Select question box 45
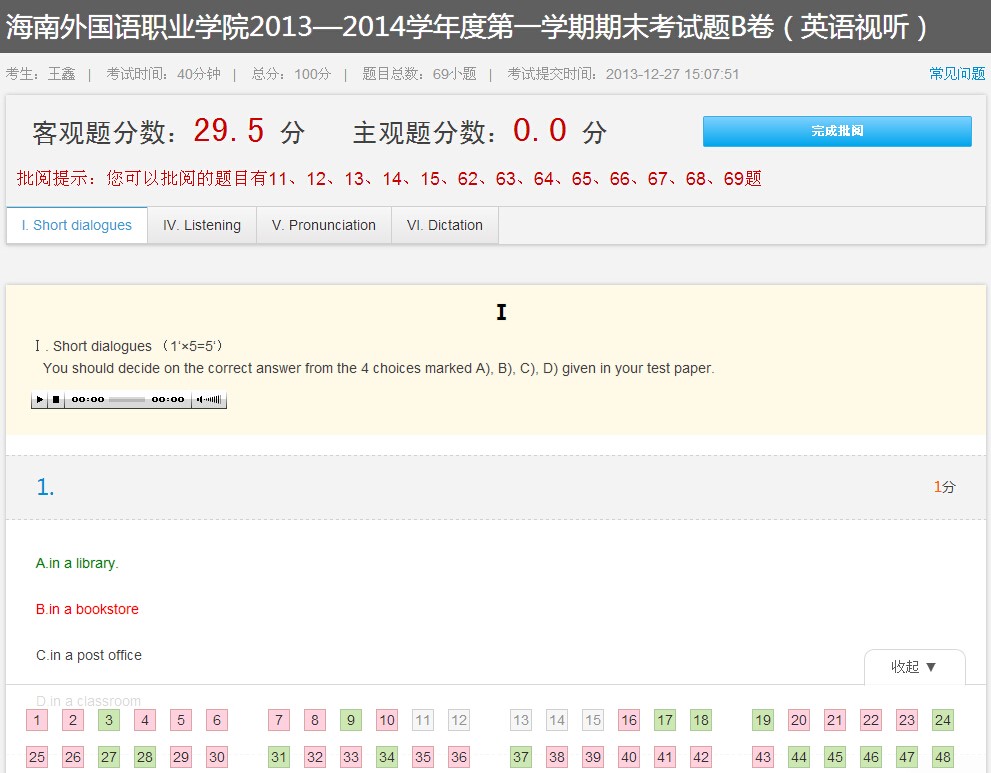The image size is (991, 773). point(835,757)
